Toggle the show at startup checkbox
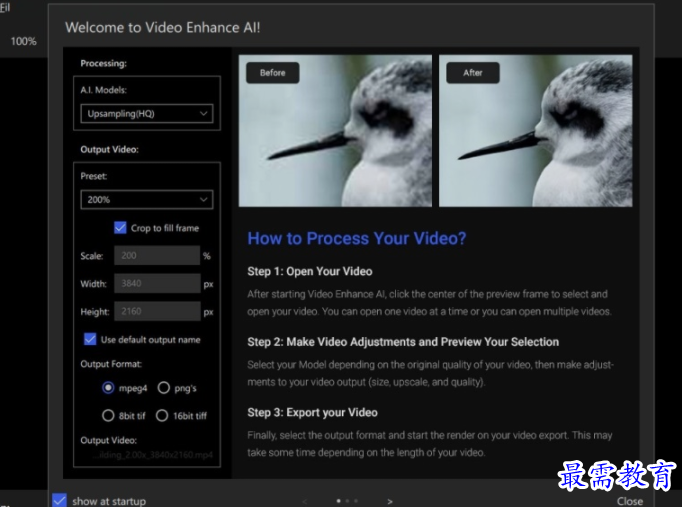This screenshot has width=682, height=507. tap(60, 500)
